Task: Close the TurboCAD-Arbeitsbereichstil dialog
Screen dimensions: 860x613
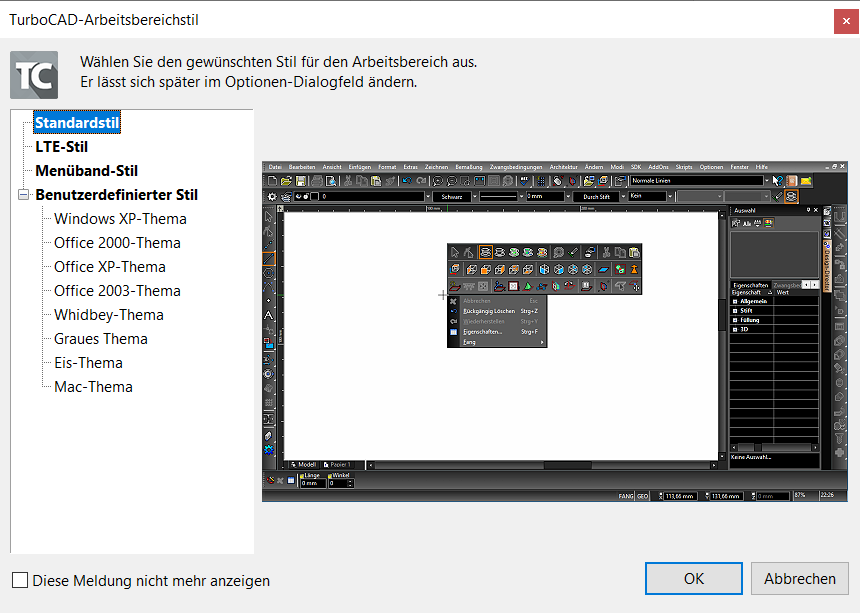Action: click(846, 22)
